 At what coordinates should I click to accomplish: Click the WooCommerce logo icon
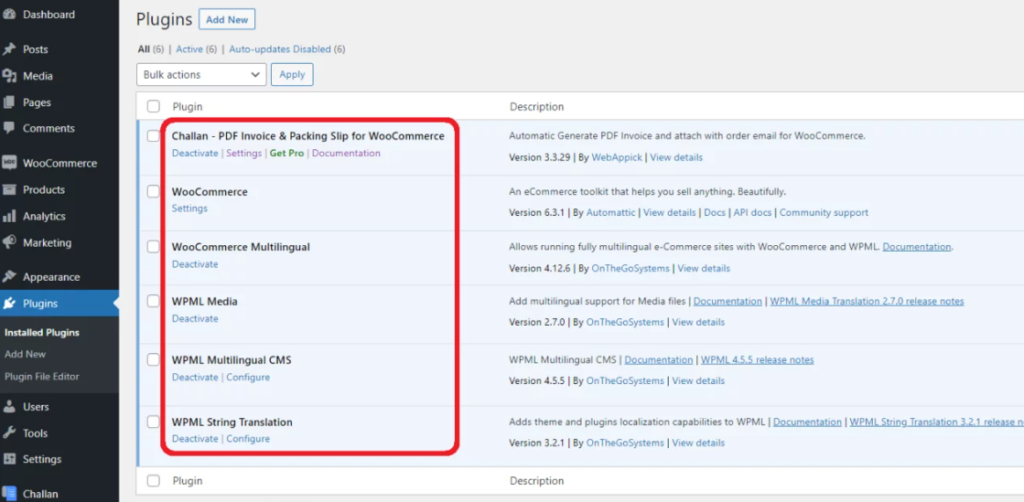tap(9, 163)
